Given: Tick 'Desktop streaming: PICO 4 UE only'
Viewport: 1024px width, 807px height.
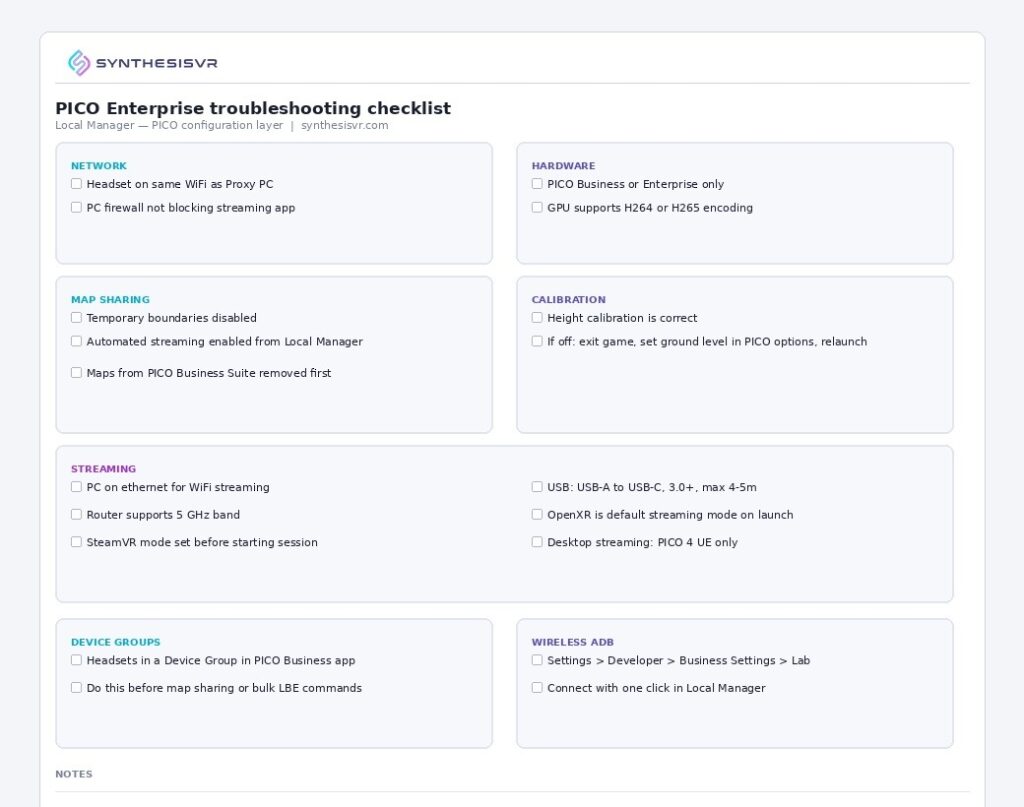Looking at the screenshot, I should [x=537, y=543].
